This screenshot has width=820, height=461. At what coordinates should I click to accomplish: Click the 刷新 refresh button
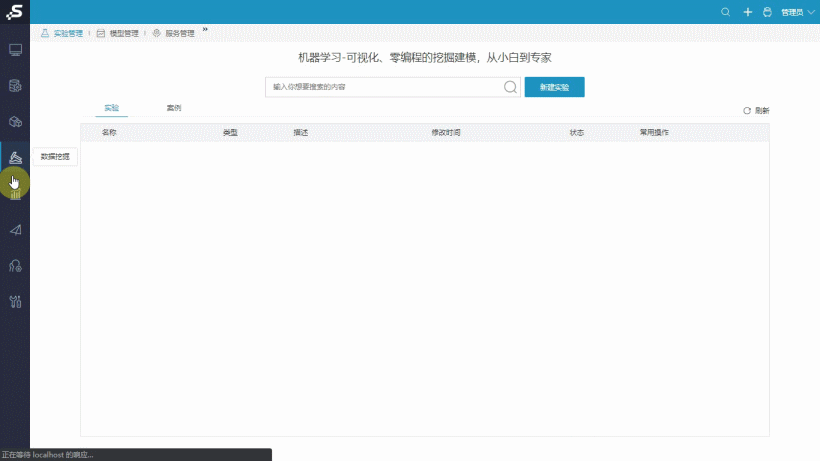point(756,110)
